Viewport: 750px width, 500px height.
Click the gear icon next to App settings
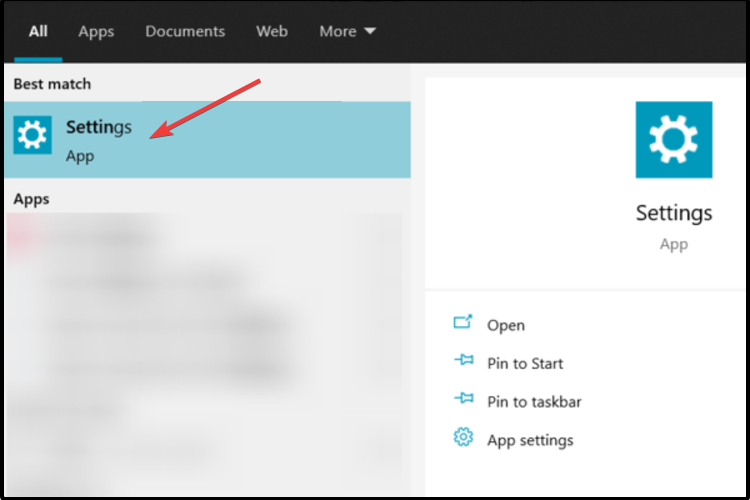click(x=463, y=437)
